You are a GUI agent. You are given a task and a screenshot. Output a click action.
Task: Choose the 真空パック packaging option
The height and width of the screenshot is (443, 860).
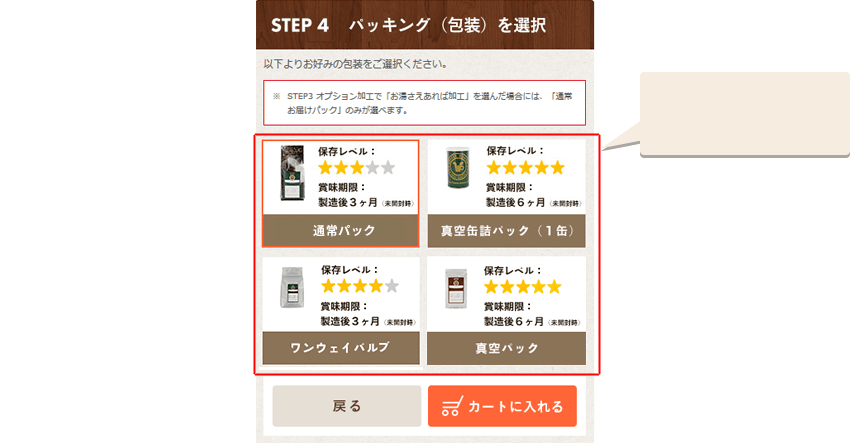click(x=506, y=348)
